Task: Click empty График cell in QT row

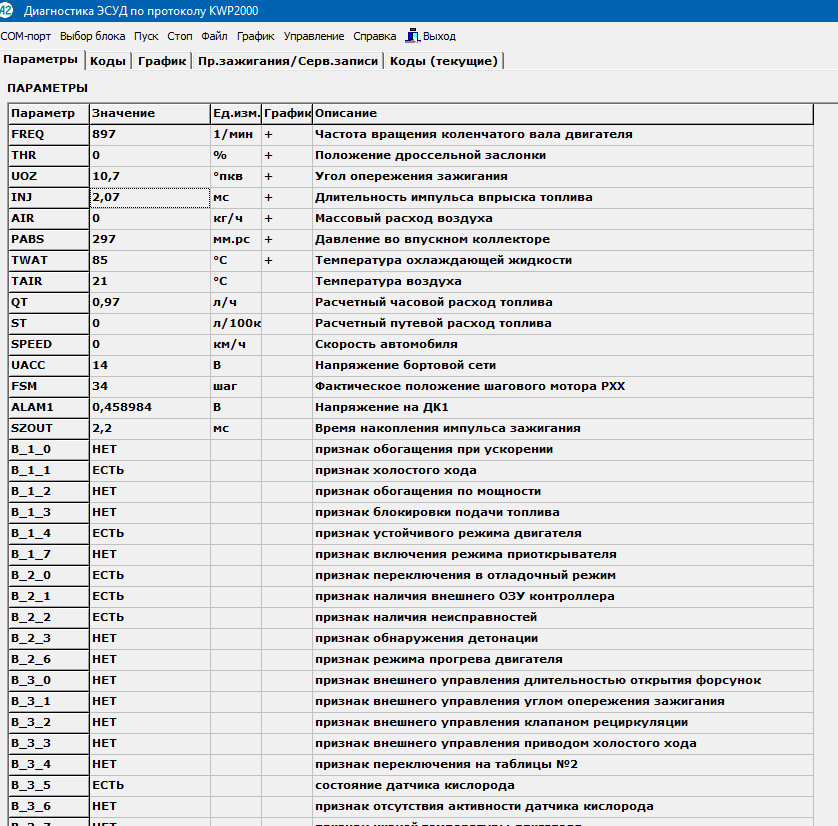Action: pos(287,302)
